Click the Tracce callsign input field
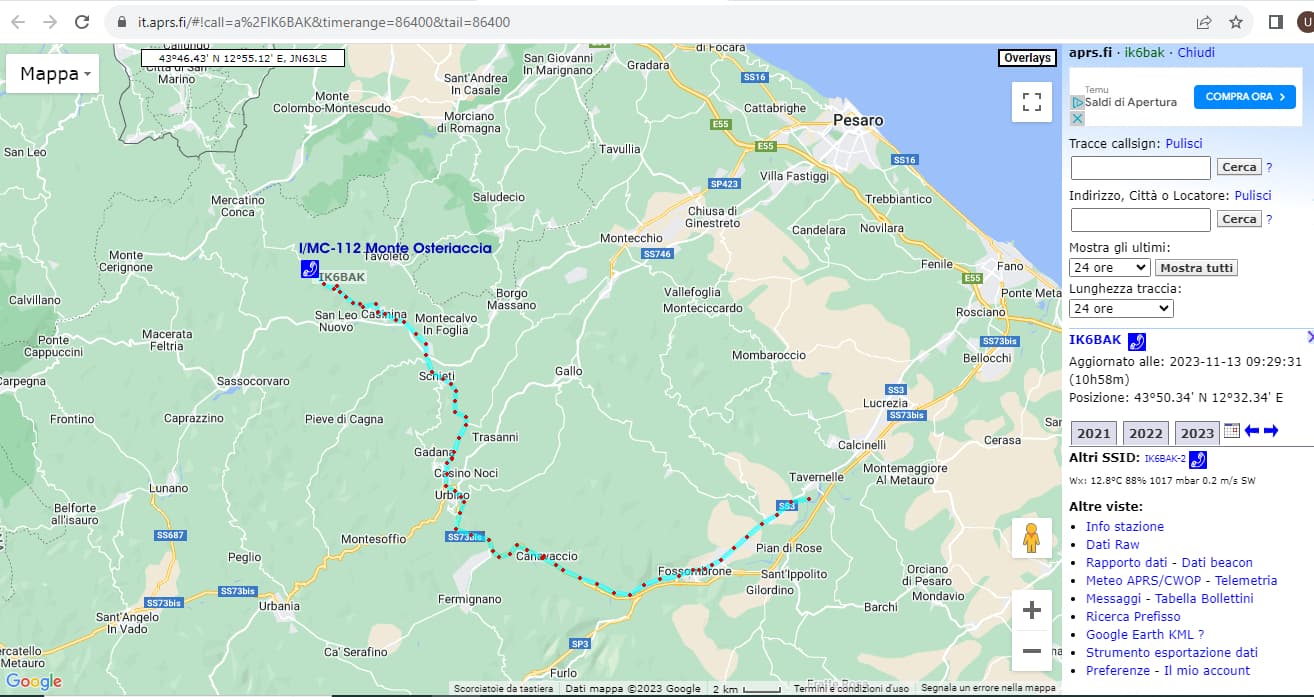The width and height of the screenshot is (1314, 697). click(x=1140, y=168)
